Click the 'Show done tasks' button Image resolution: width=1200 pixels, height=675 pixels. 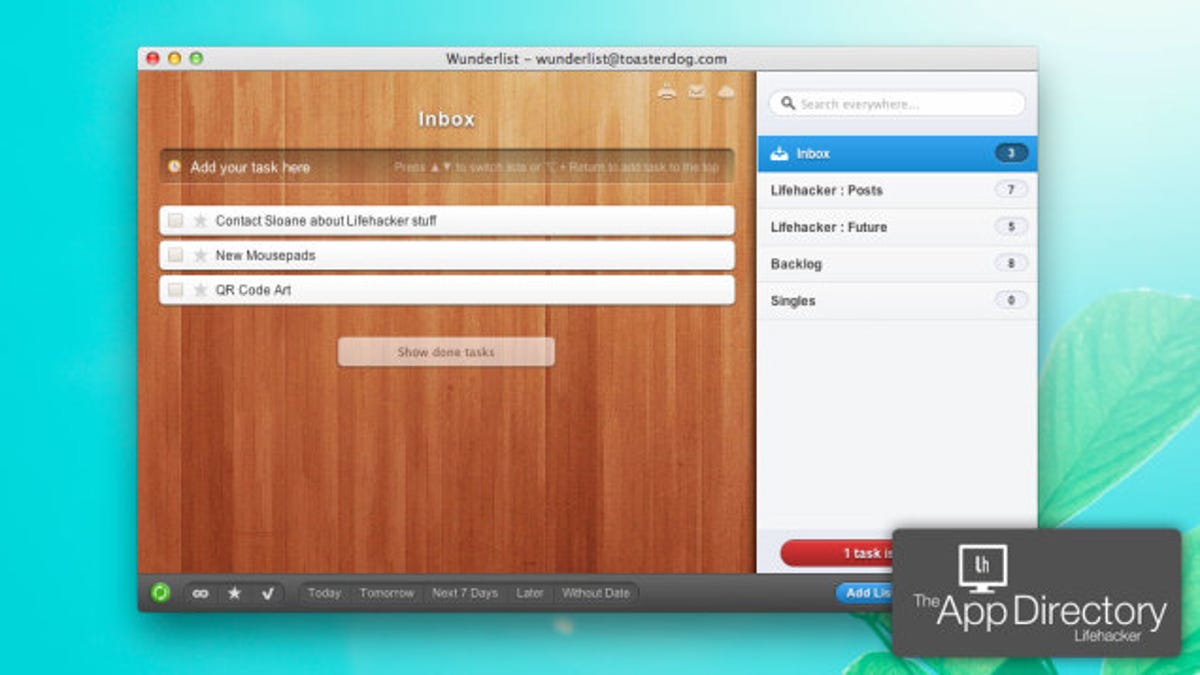click(446, 352)
